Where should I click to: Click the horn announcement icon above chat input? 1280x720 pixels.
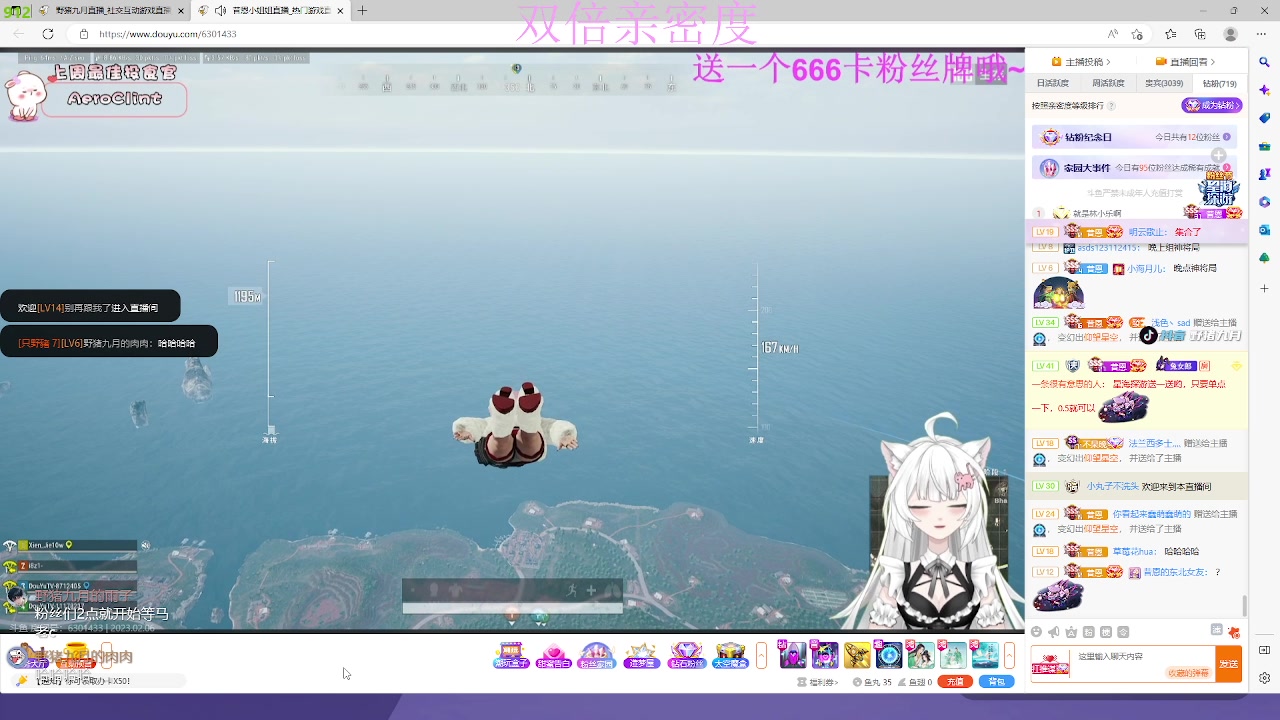pos(1053,631)
